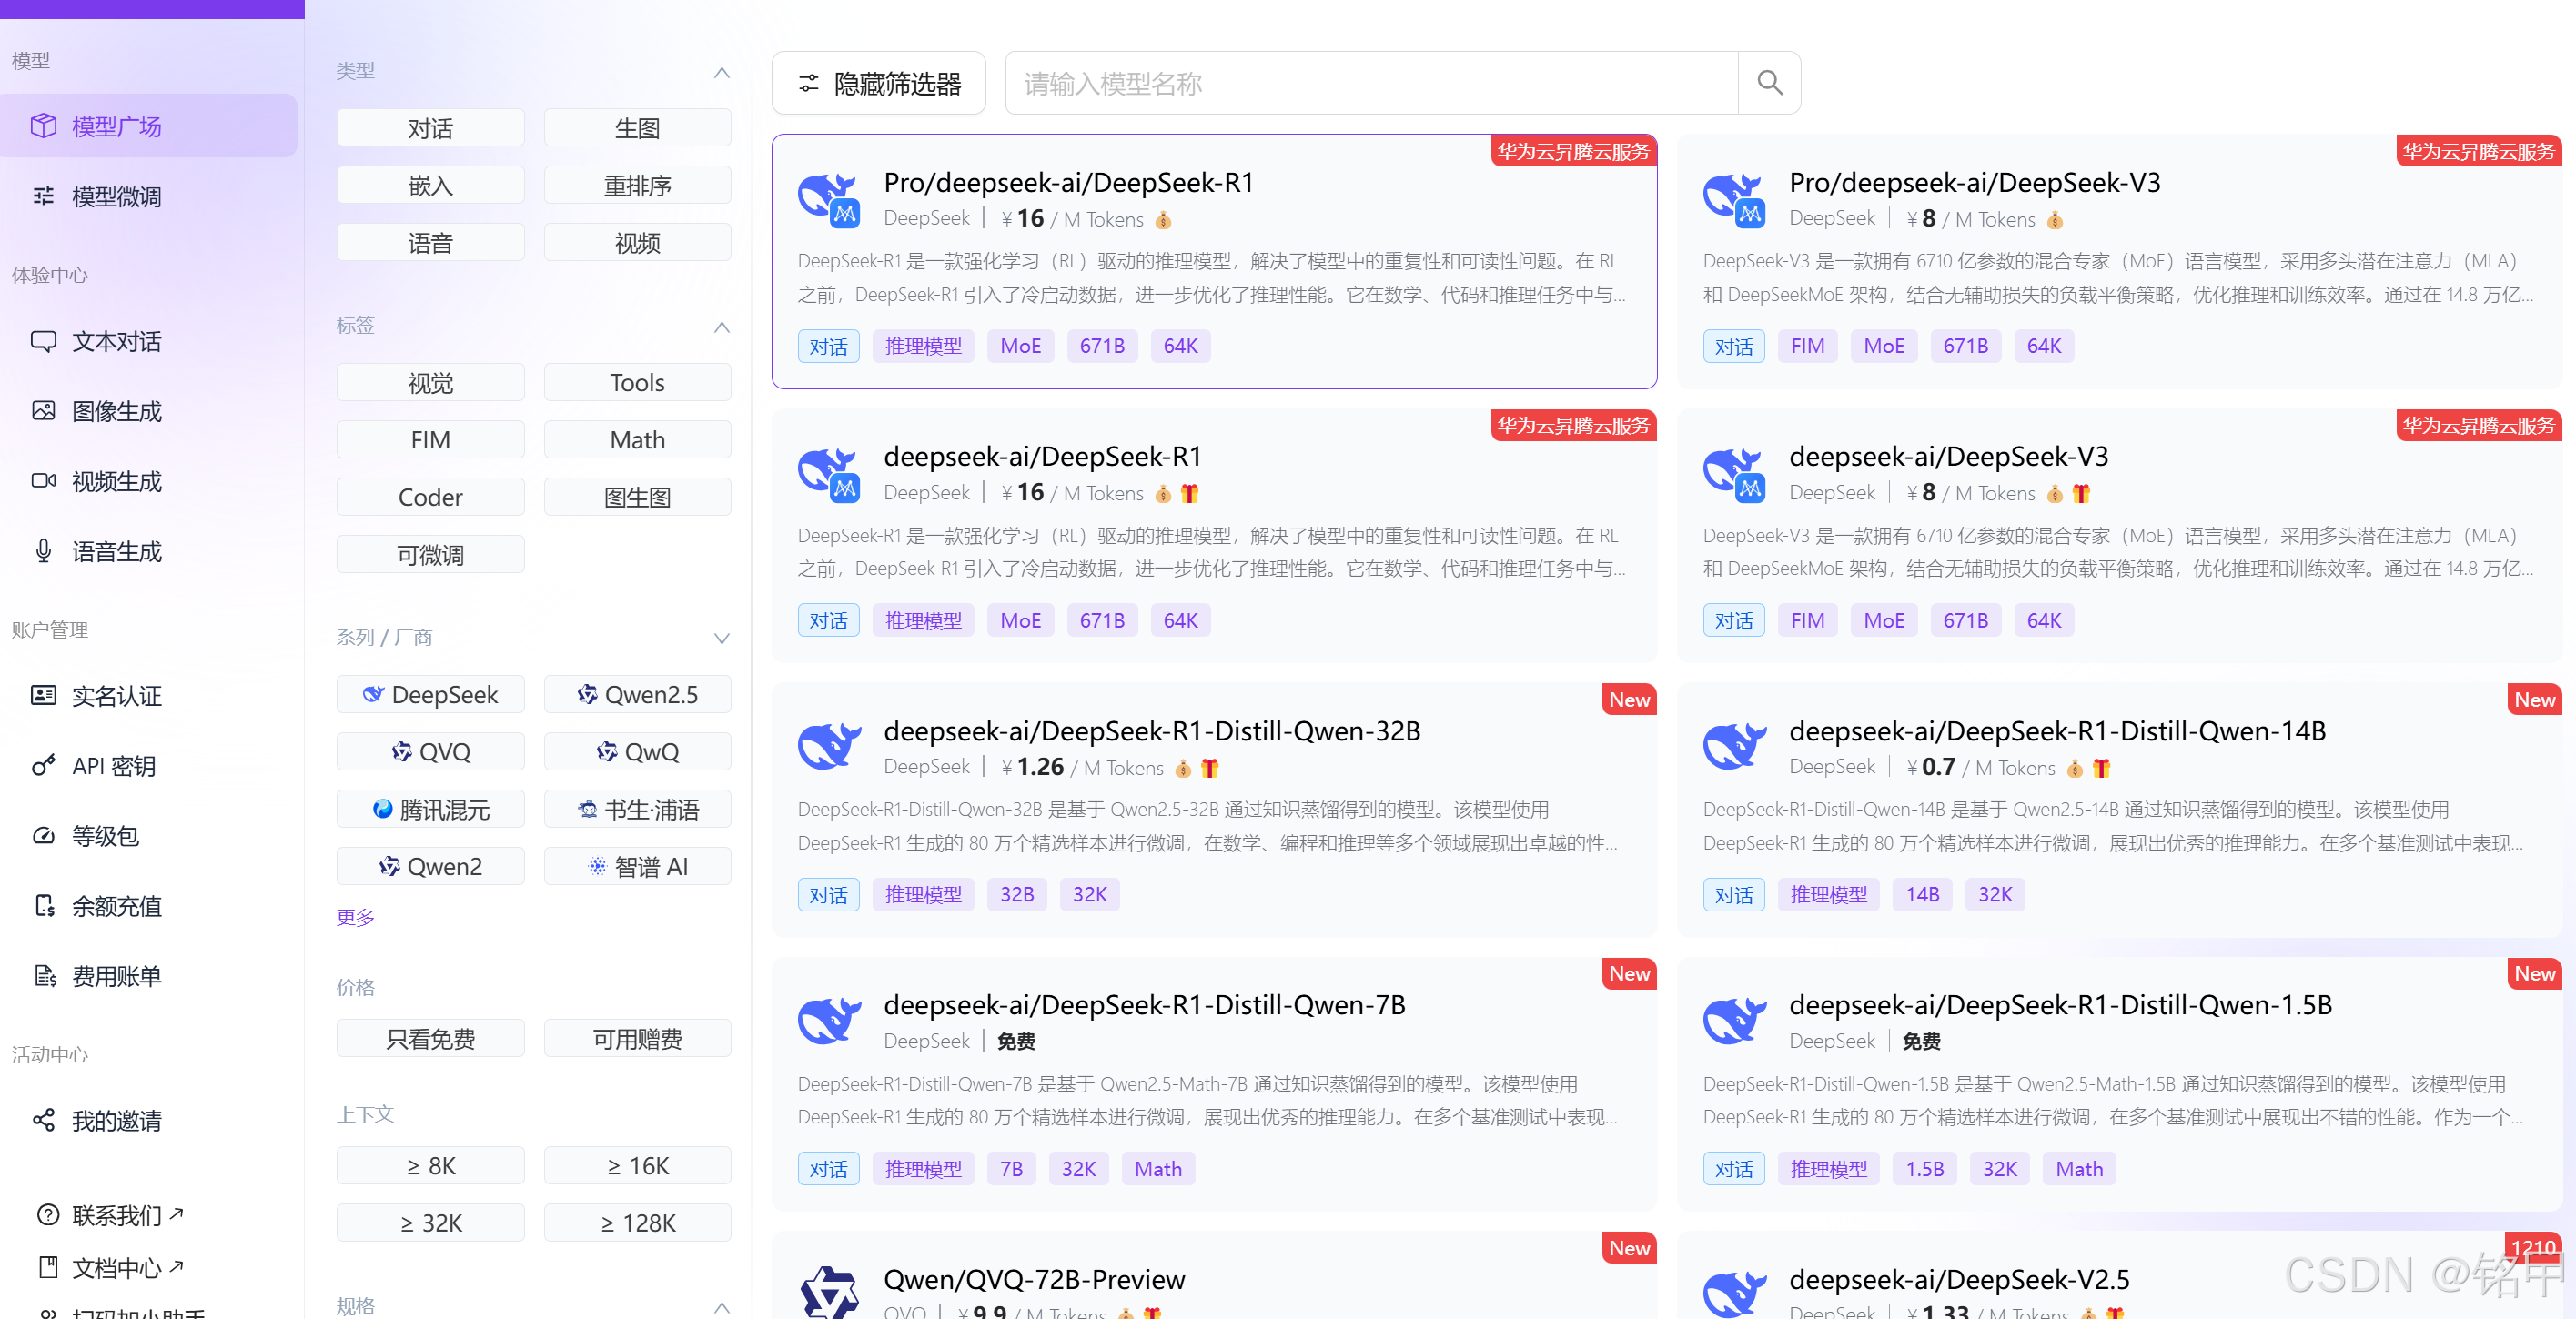The width and height of the screenshot is (2576, 1319).
Task: Click the 图像生成 picture icon
Action: pos(43,411)
